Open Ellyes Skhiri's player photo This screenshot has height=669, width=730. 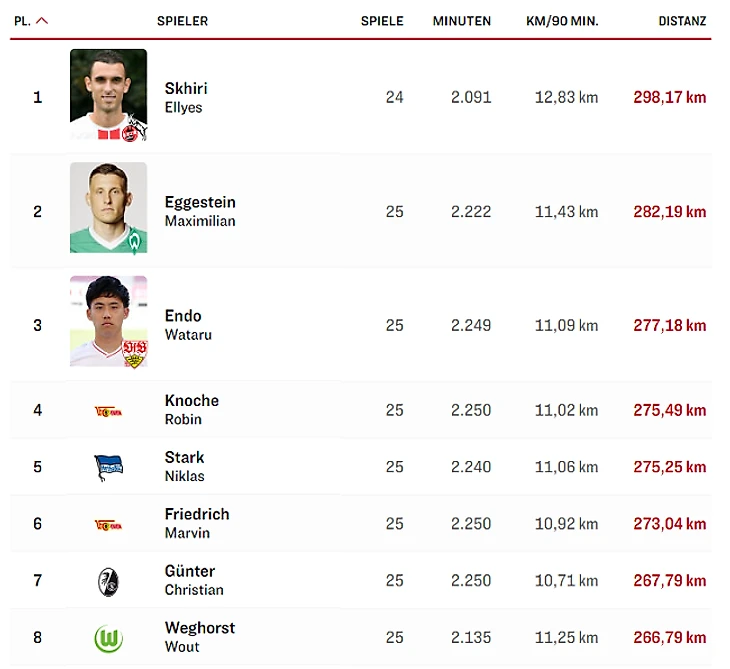[x=108, y=96]
